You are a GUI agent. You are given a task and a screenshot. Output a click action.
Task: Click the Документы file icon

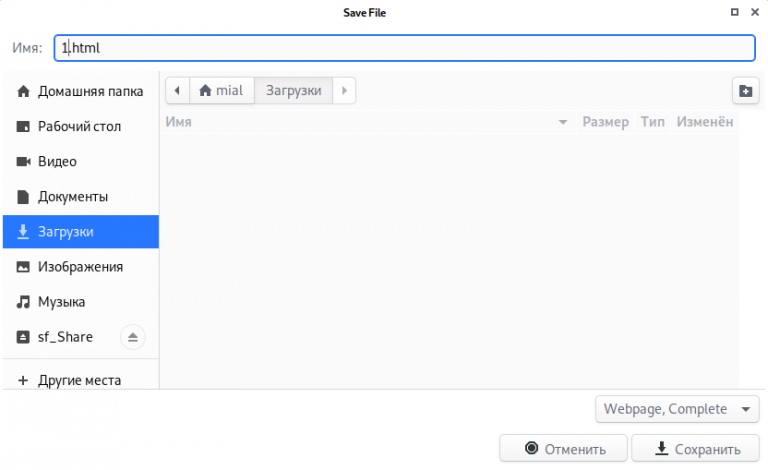coord(23,196)
